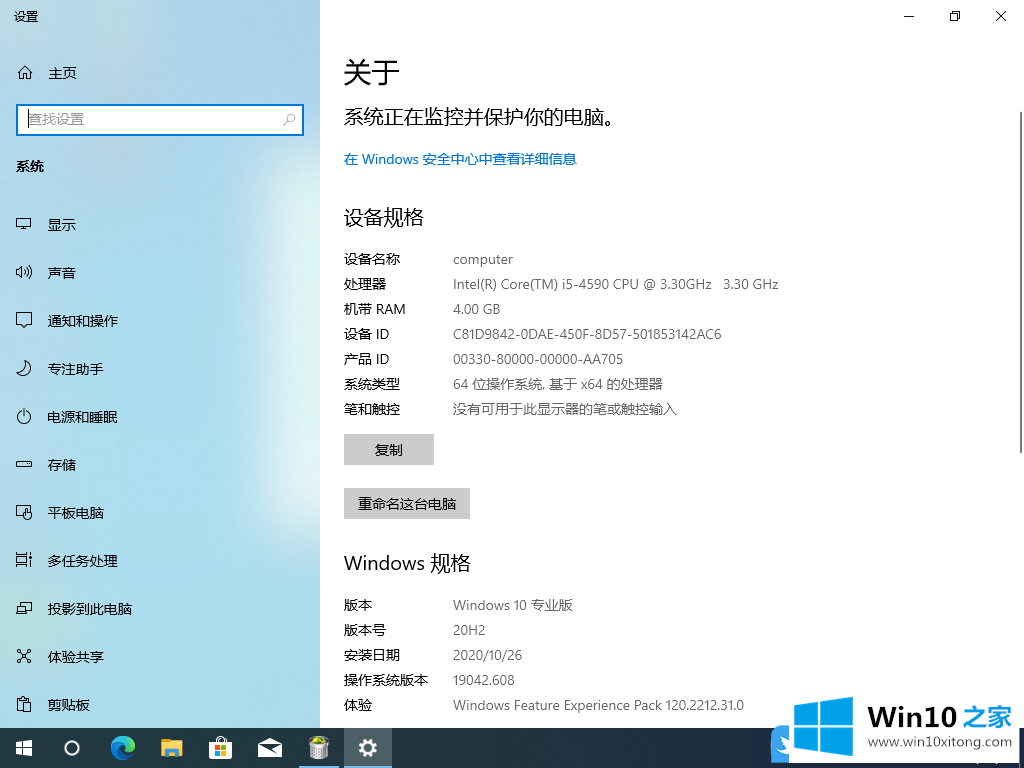Click the version number 20H2
This screenshot has width=1024, height=768.
point(470,630)
